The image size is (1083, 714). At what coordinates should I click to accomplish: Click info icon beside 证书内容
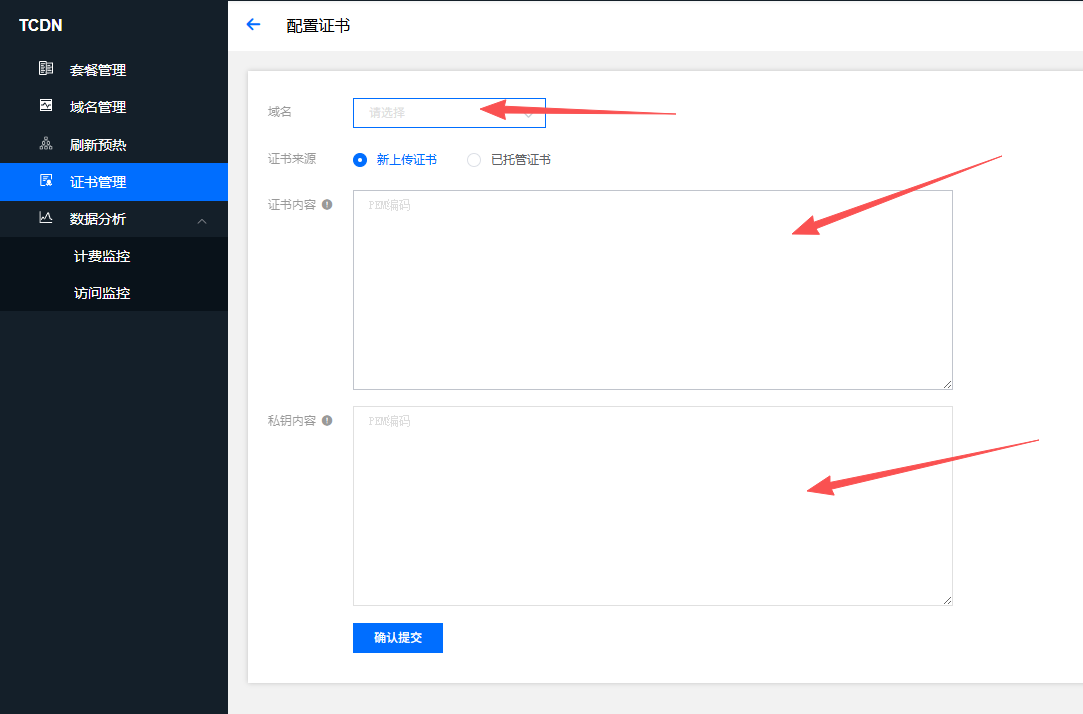click(327, 205)
